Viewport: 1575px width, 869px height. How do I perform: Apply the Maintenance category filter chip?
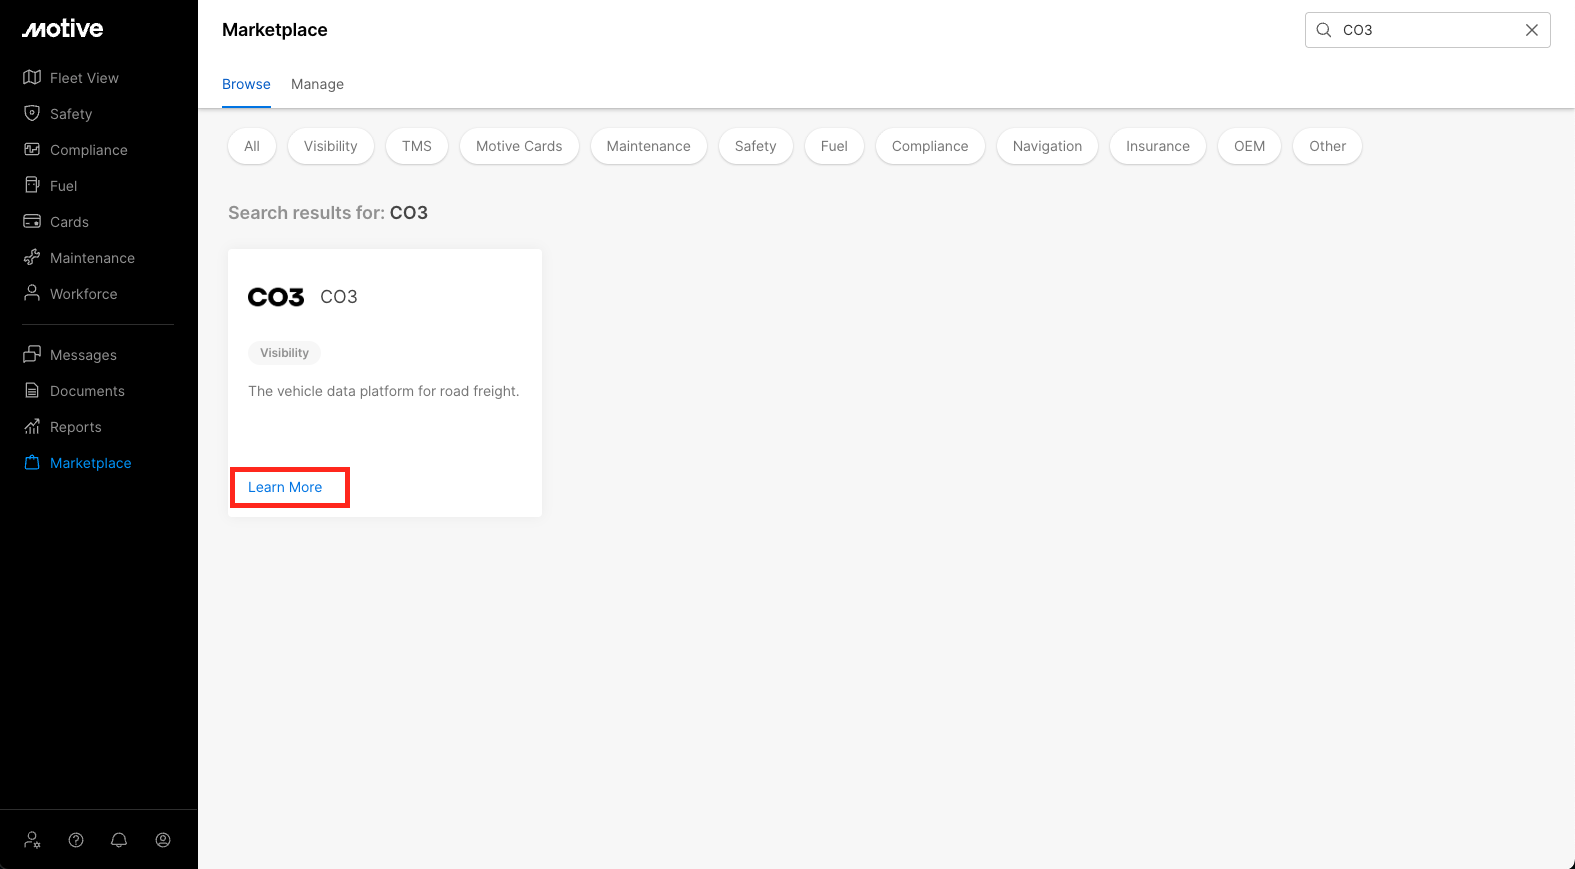(x=649, y=146)
